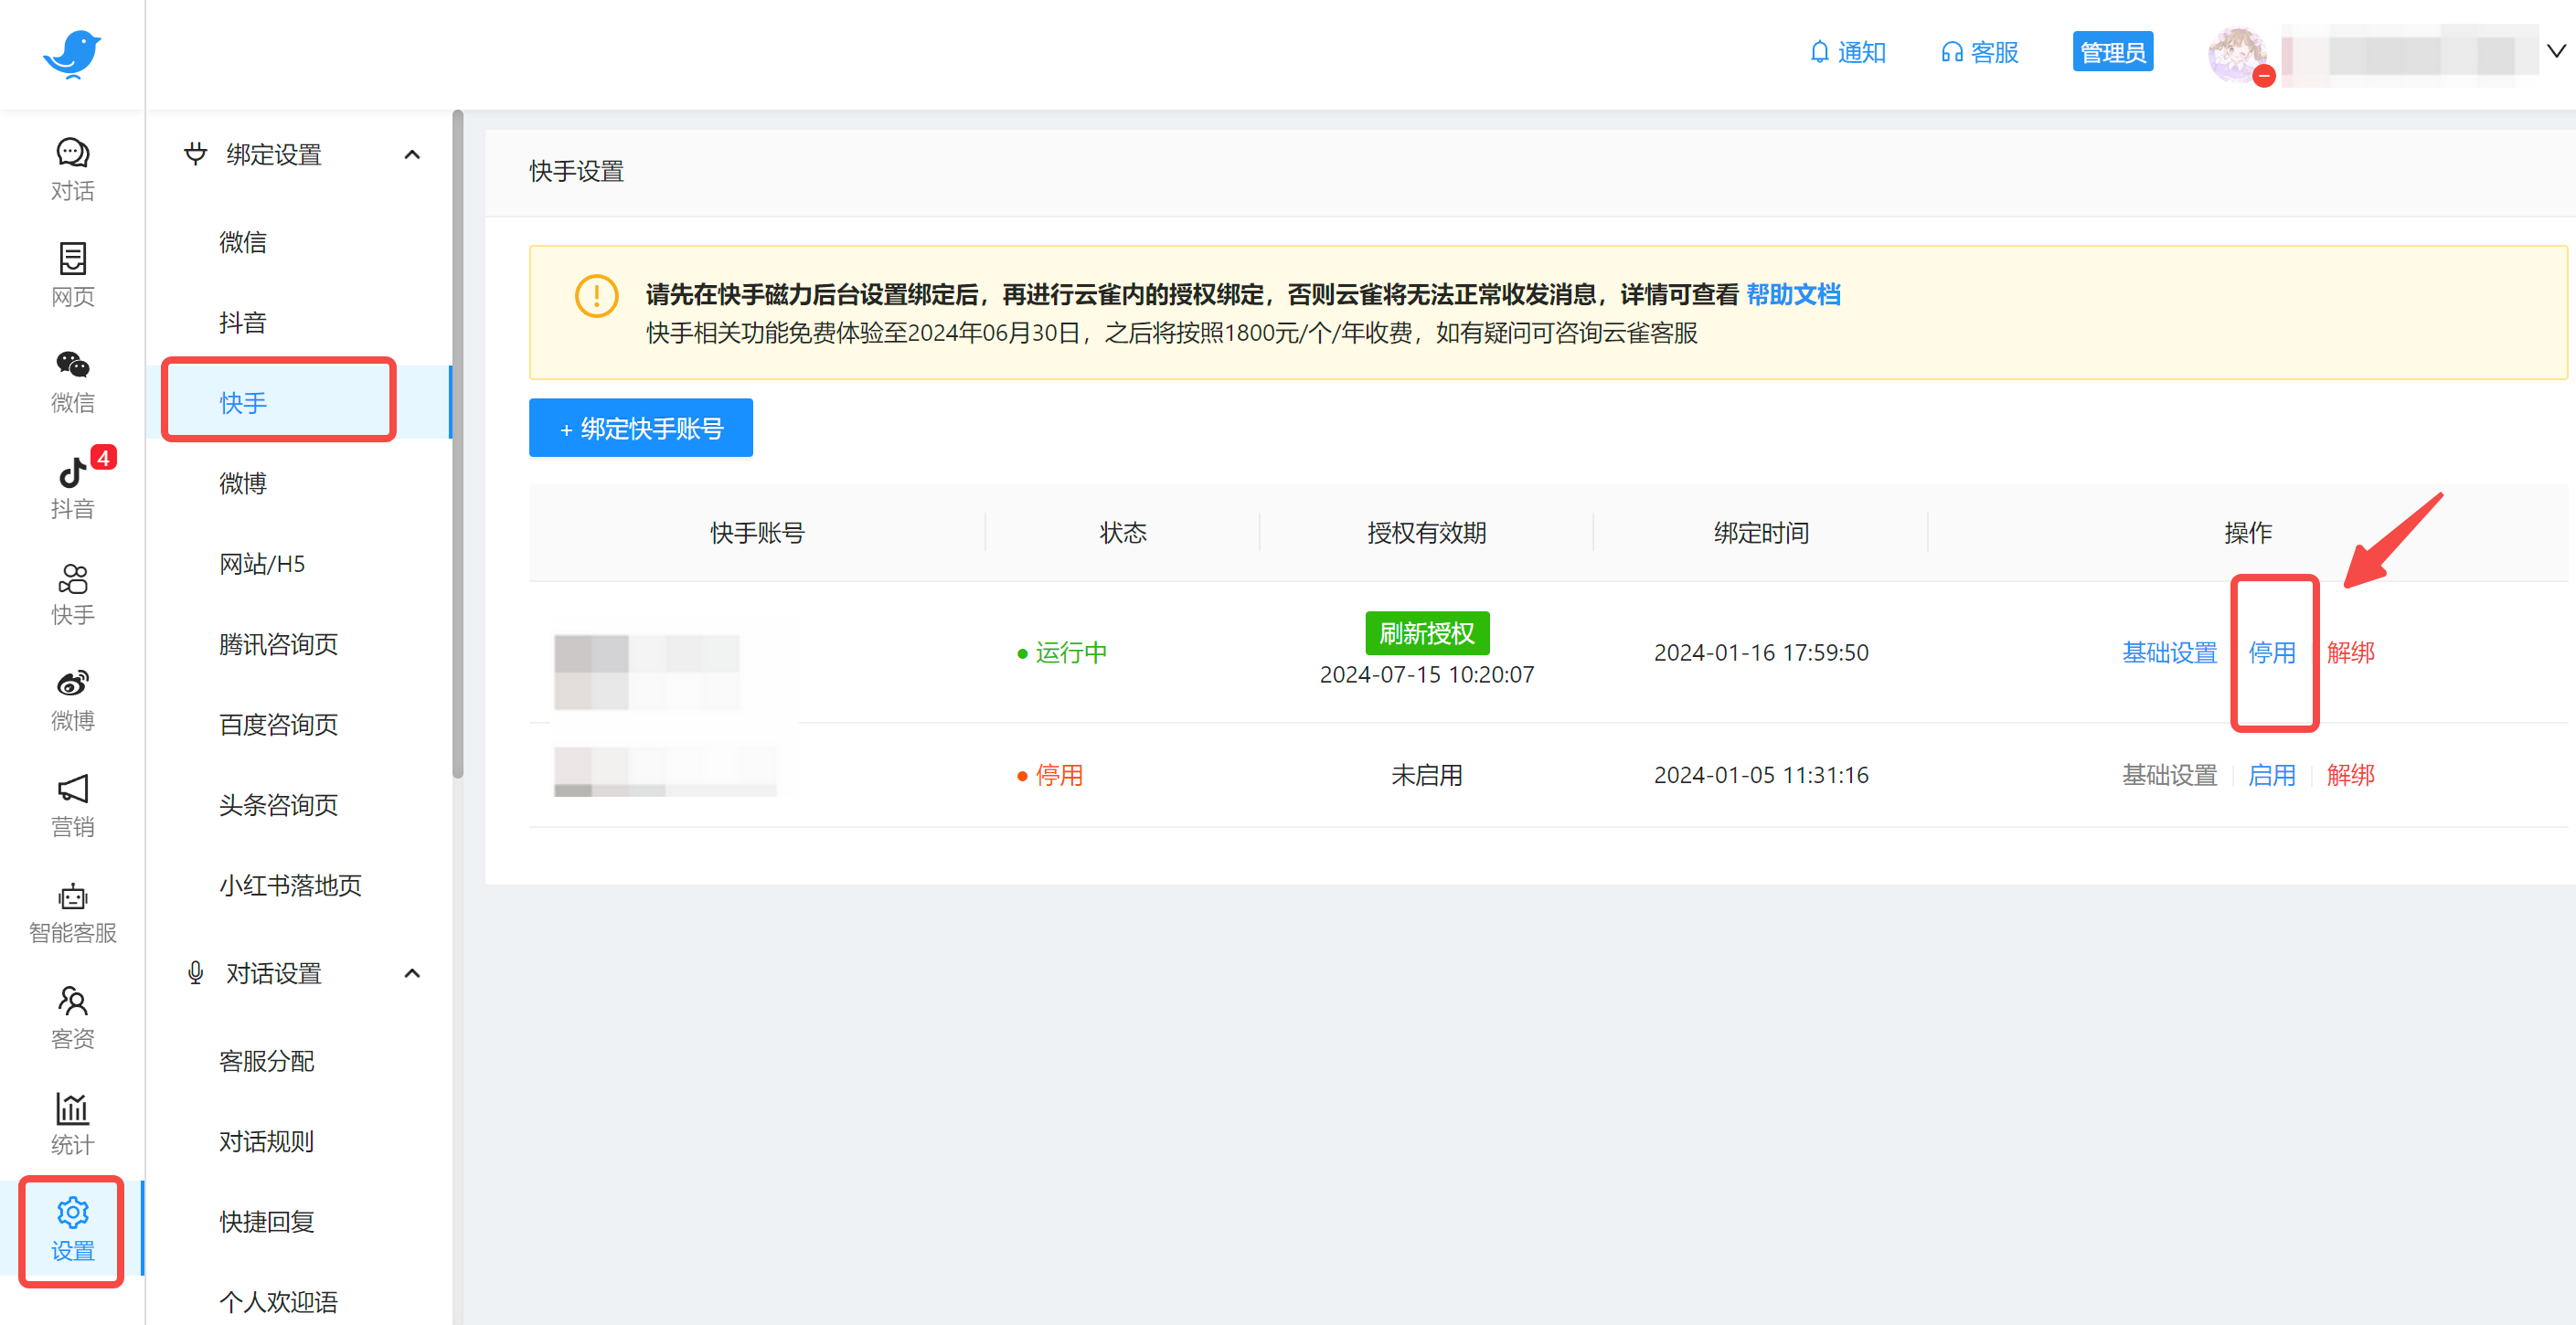
Task: Open the 微博 channel panel
Action: [71, 698]
